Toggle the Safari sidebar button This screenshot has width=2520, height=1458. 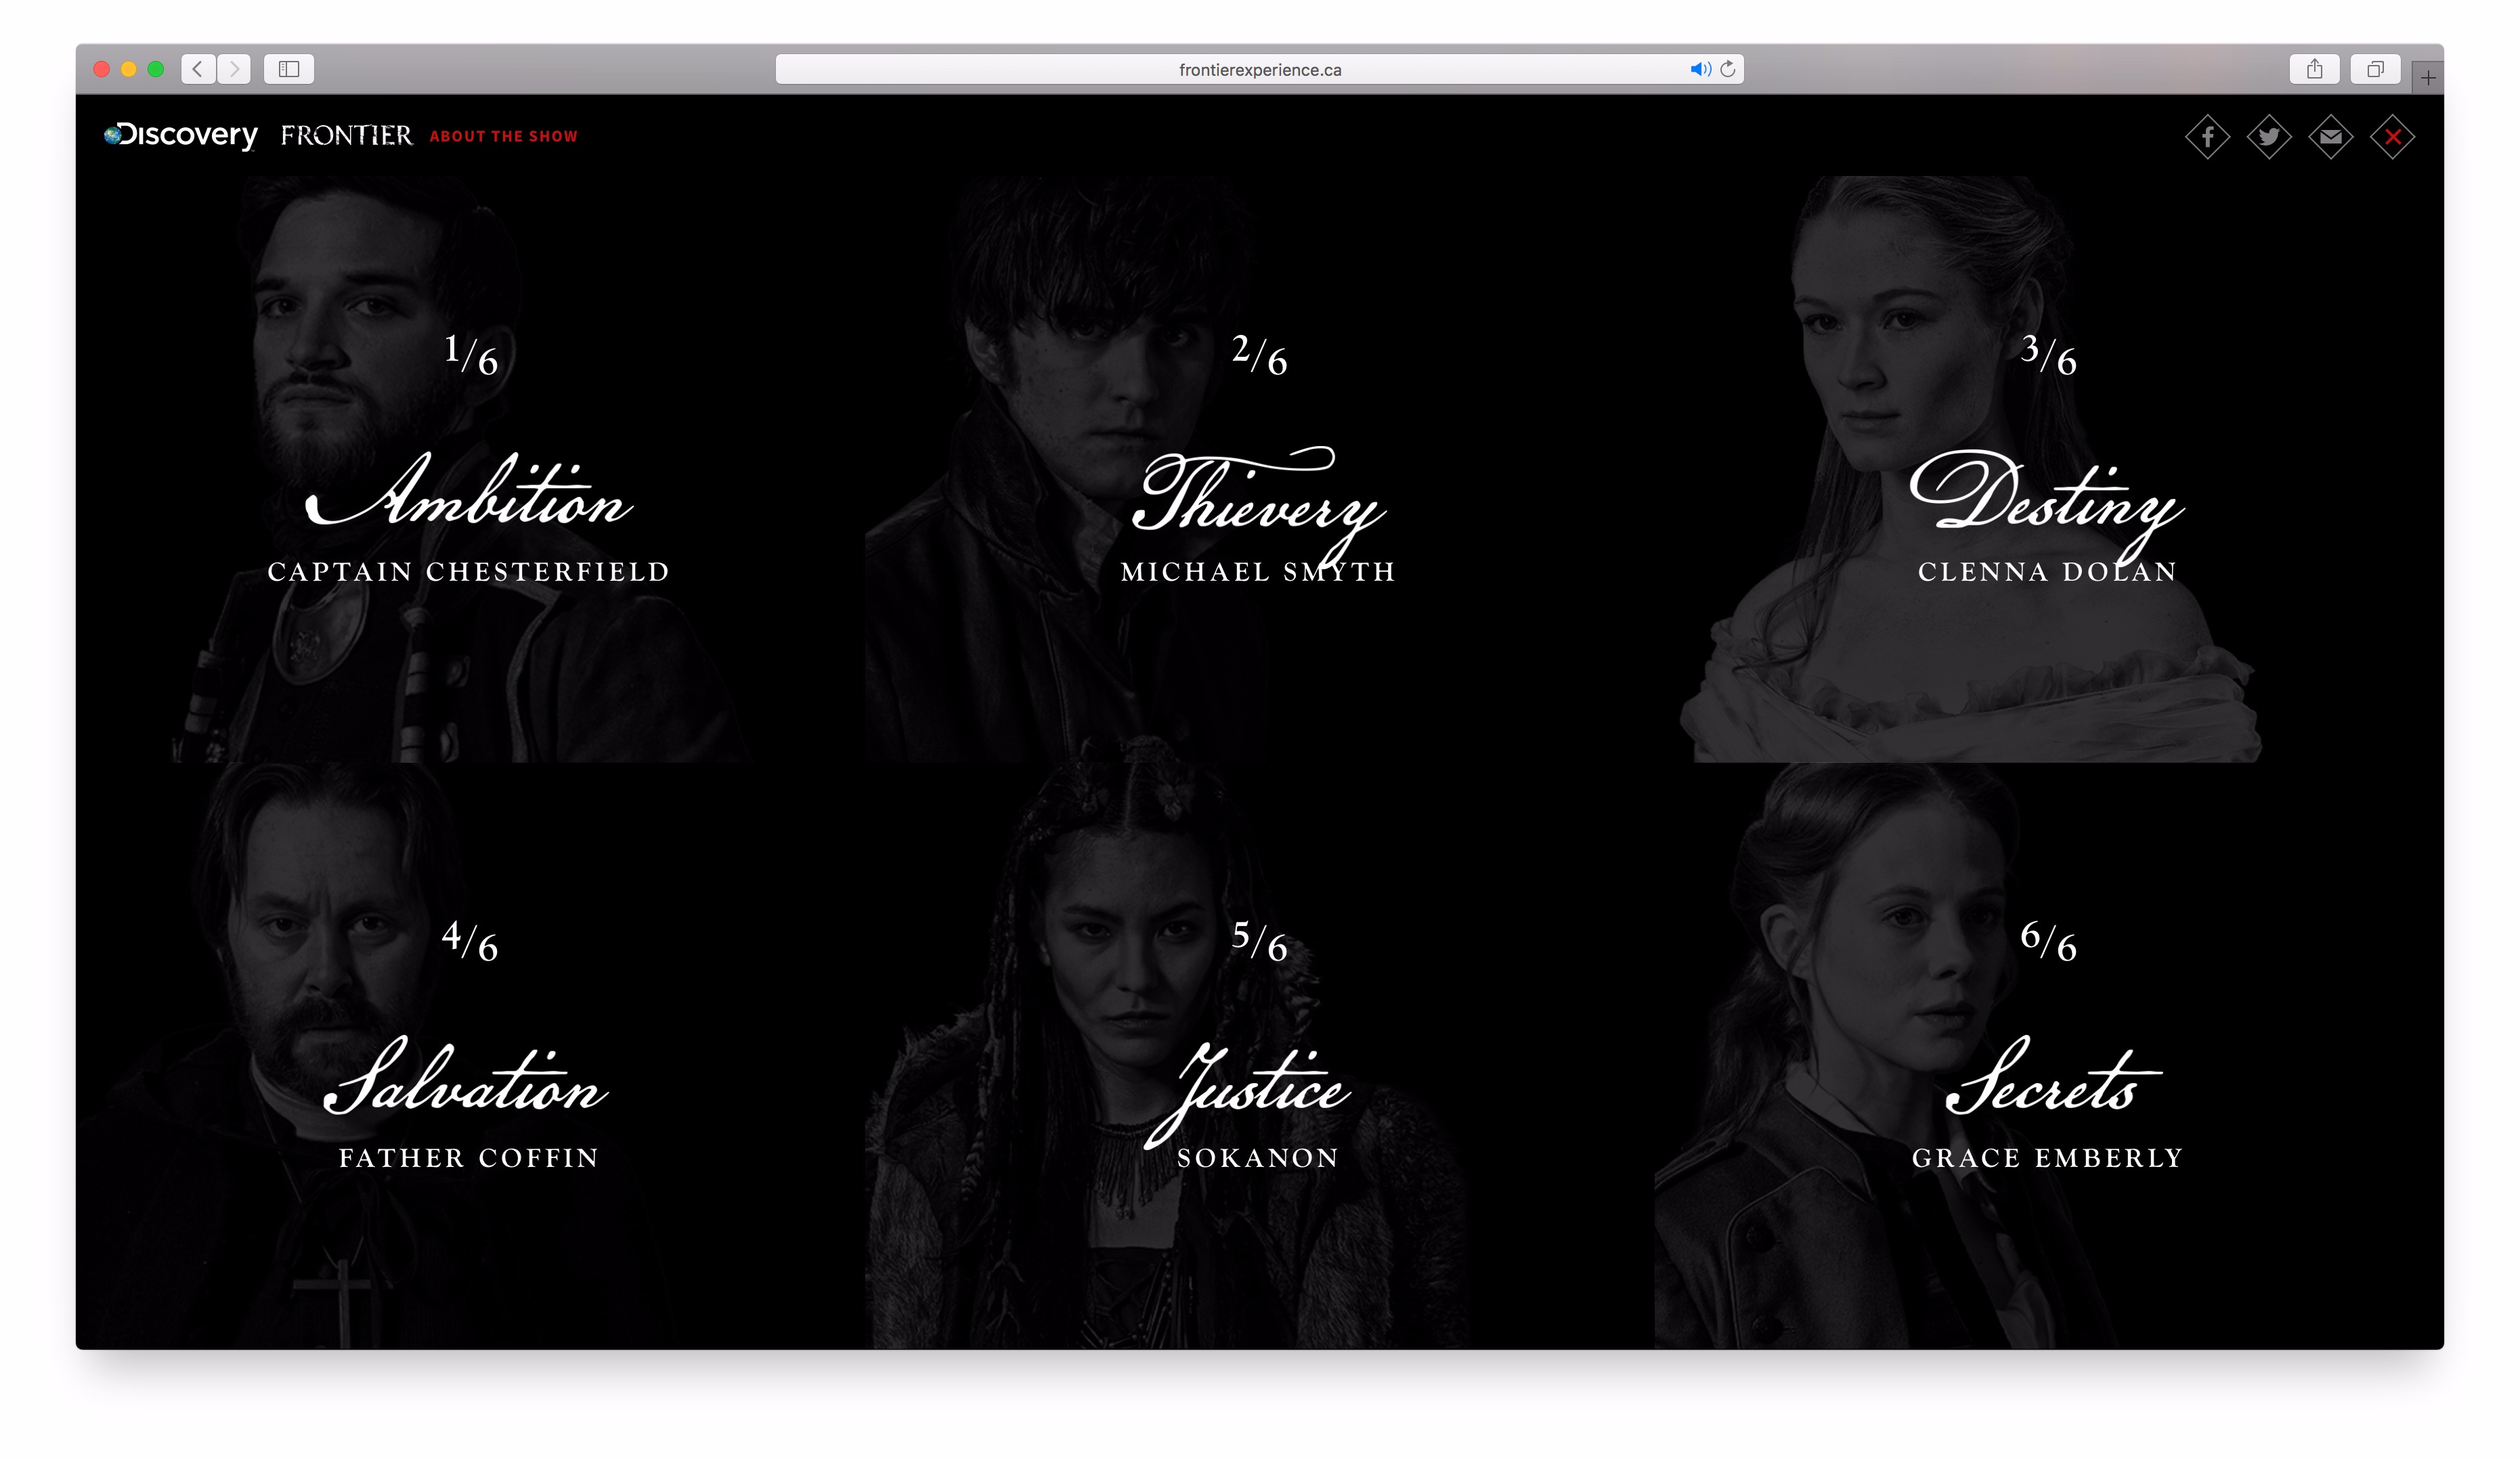click(289, 69)
